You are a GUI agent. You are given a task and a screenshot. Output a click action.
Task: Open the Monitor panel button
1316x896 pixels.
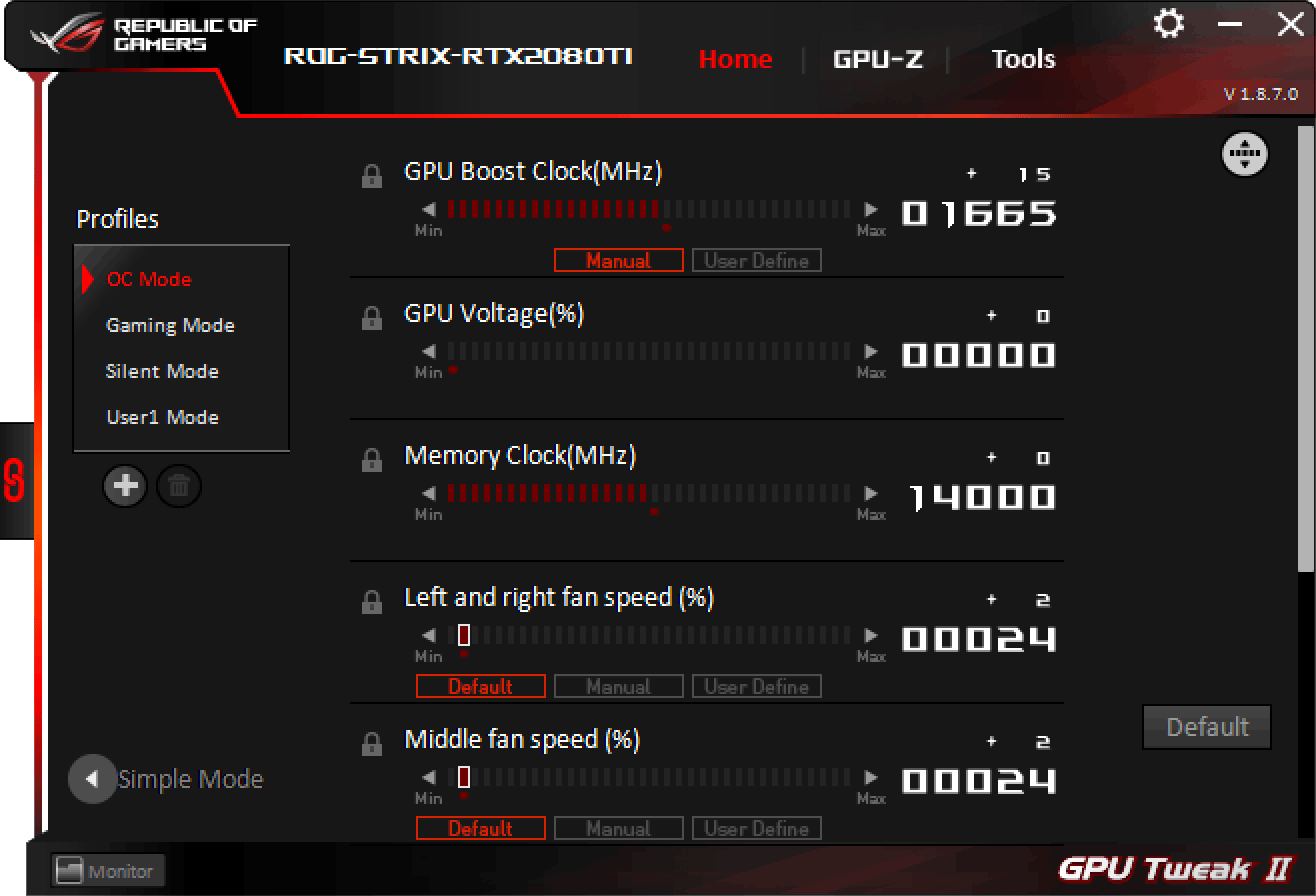pos(108,871)
